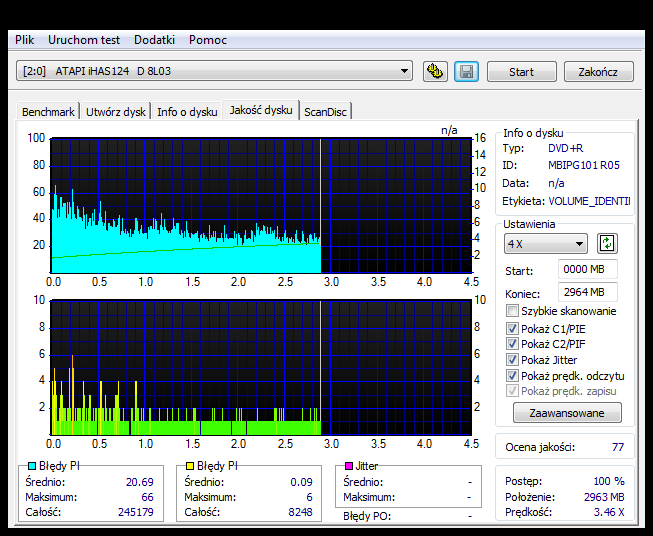Switch to the Benchmark tab

coord(48,112)
